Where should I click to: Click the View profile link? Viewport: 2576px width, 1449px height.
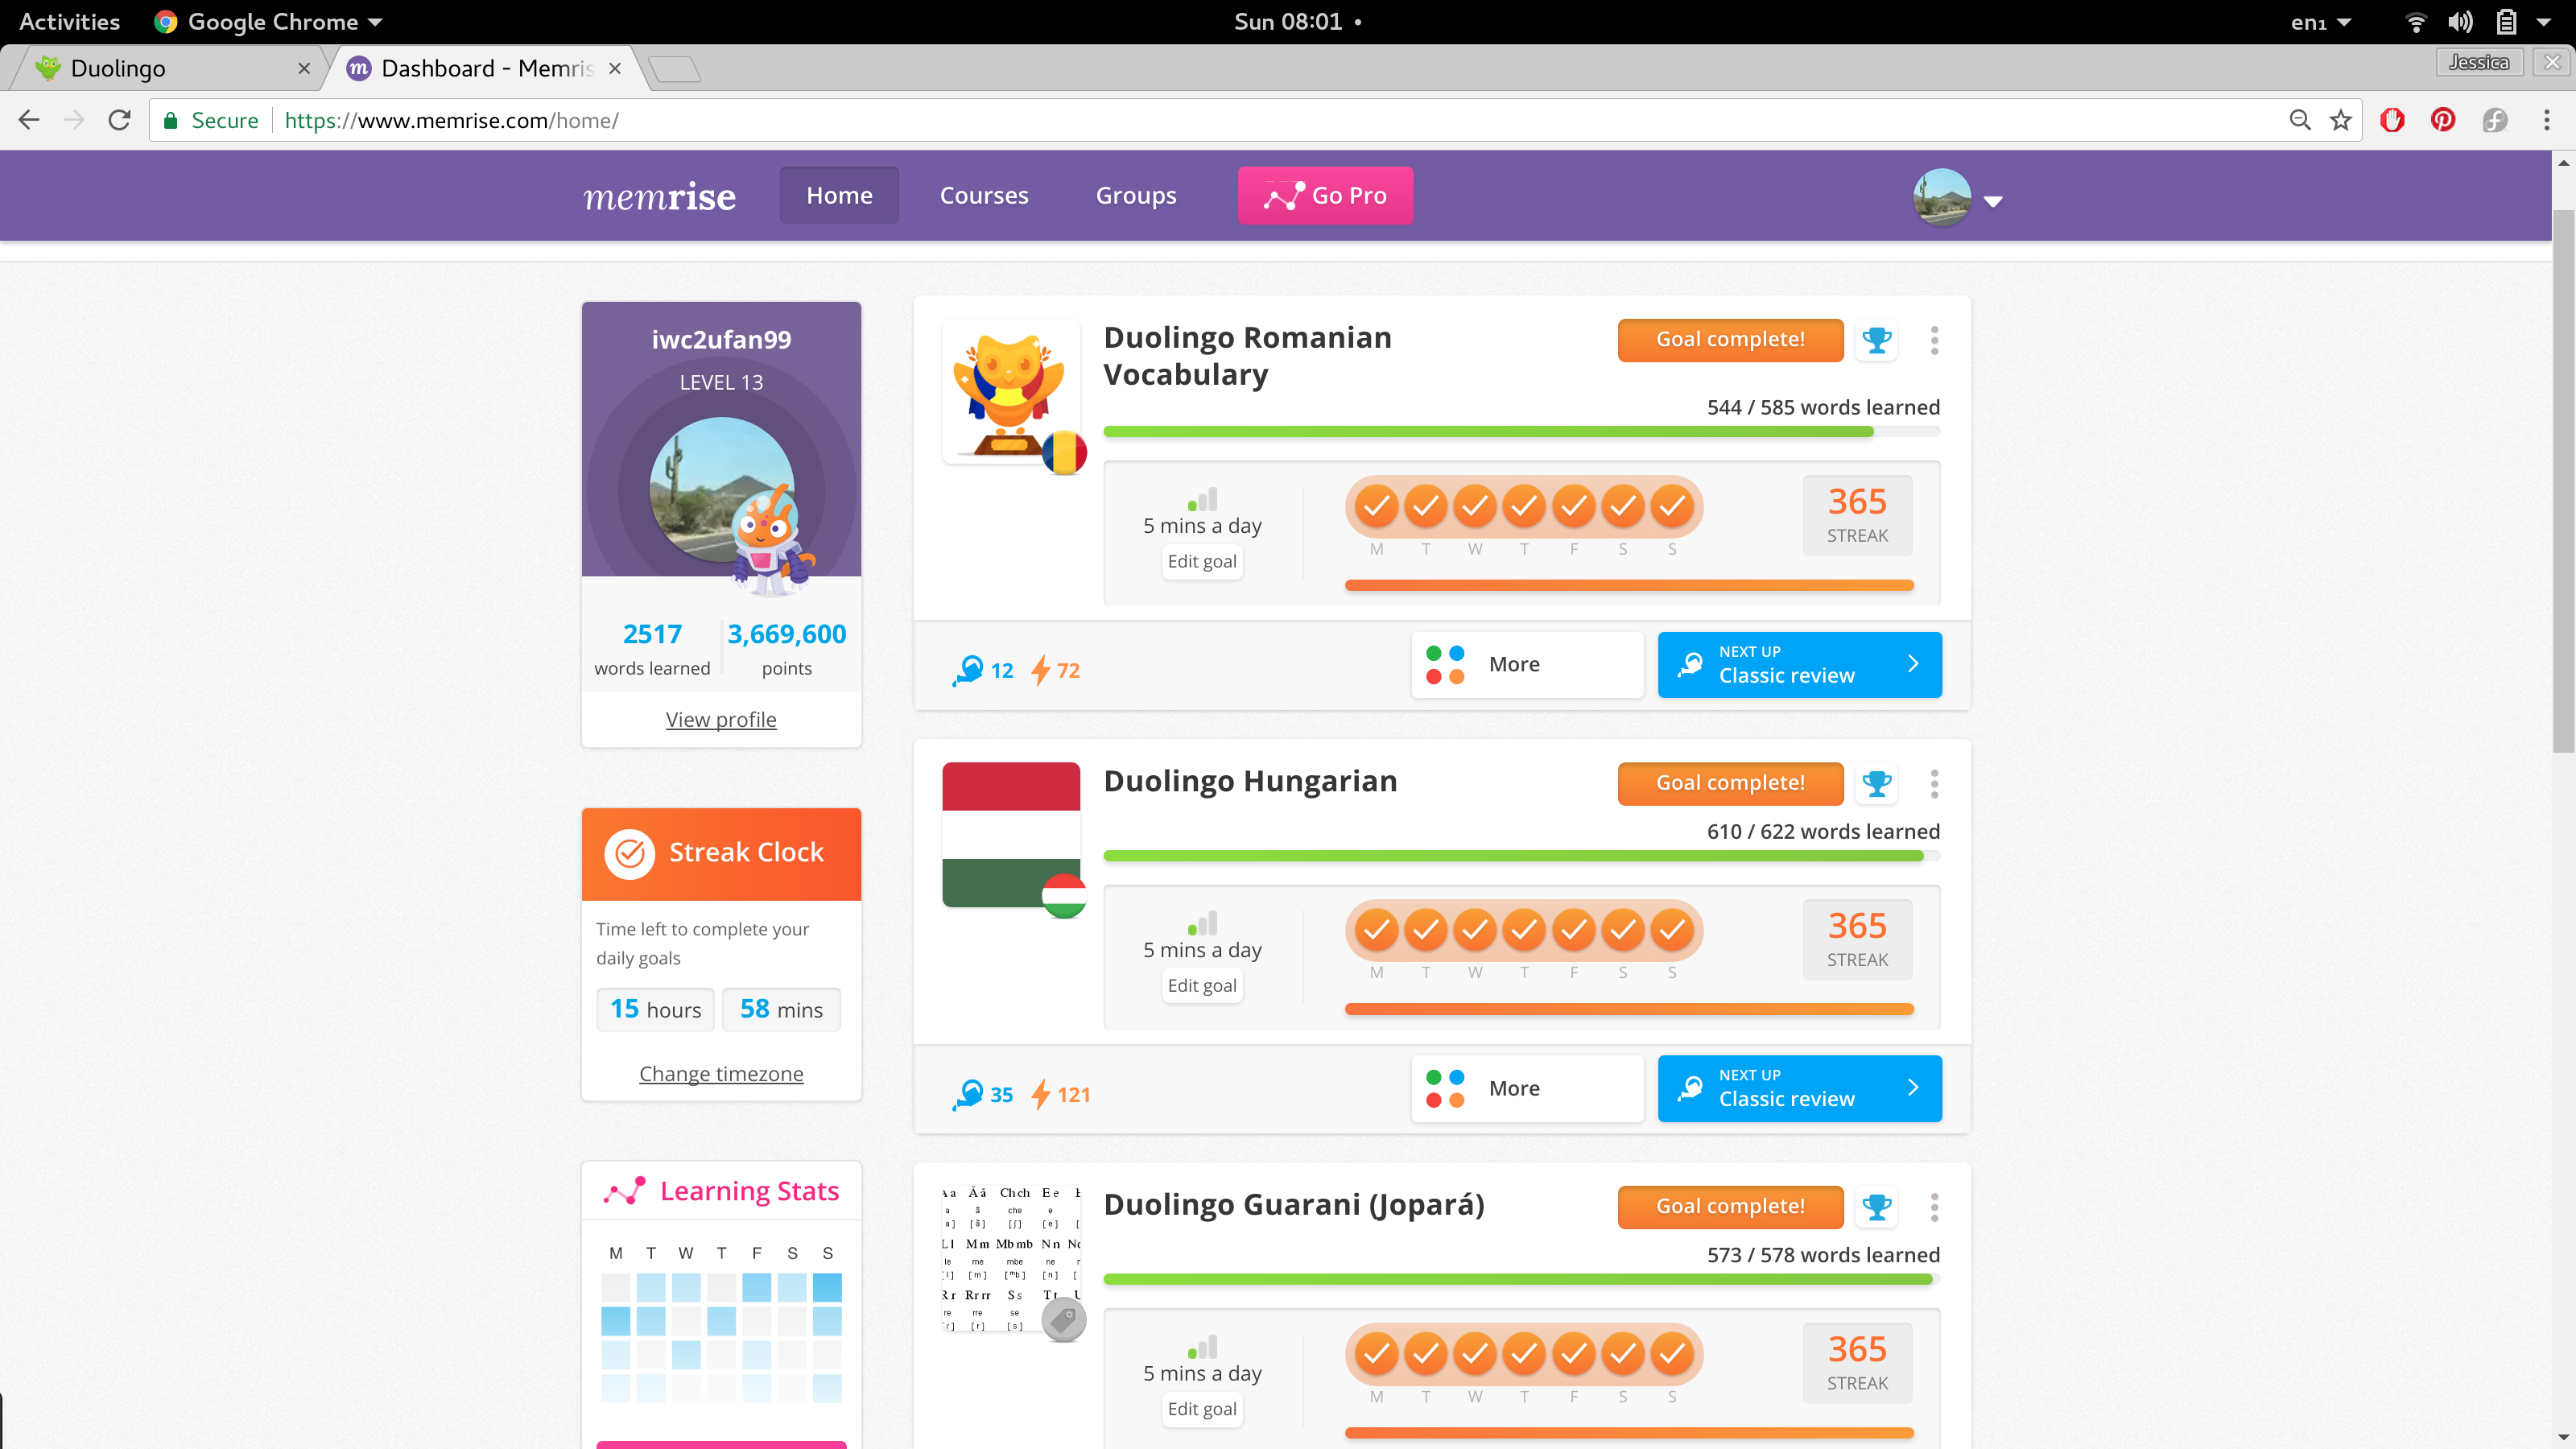(x=720, y=719)
